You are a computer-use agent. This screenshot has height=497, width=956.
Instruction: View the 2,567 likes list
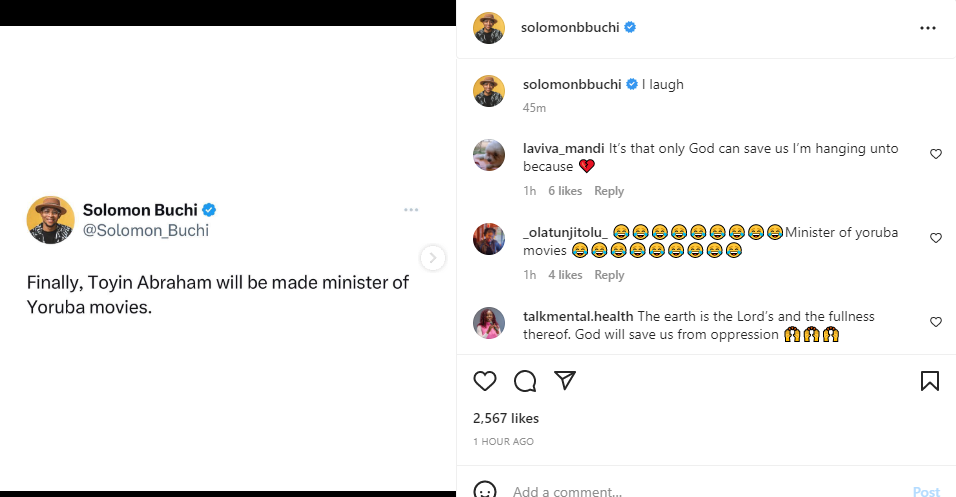pyautogui.click(x=505, y=418)
